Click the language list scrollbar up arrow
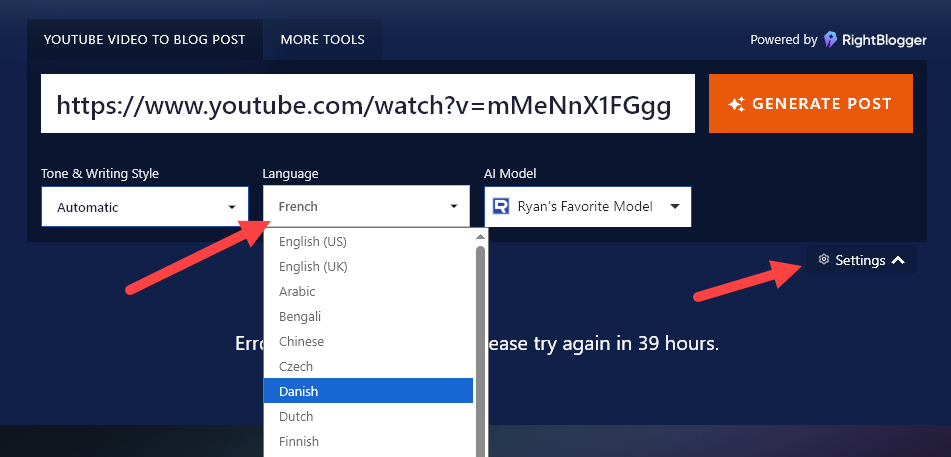 point(480,237)
